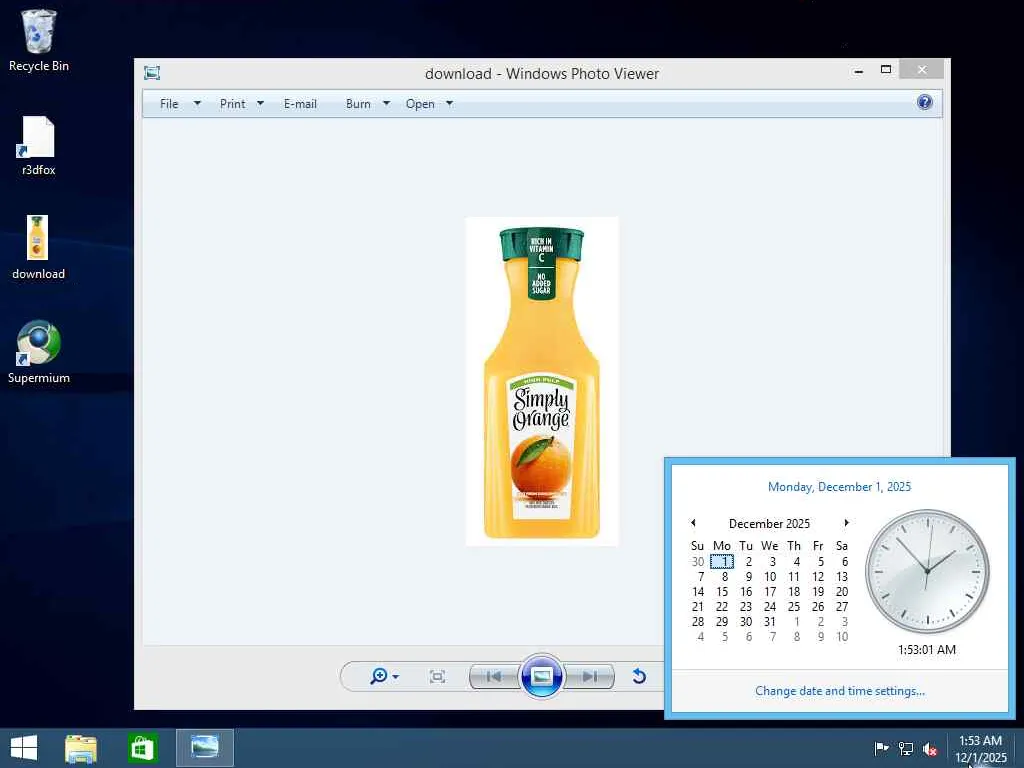The height and width of the screenshot is (768, 1024).
Task: Select December 31 in the calendar
Action: [x=770, y=622]
